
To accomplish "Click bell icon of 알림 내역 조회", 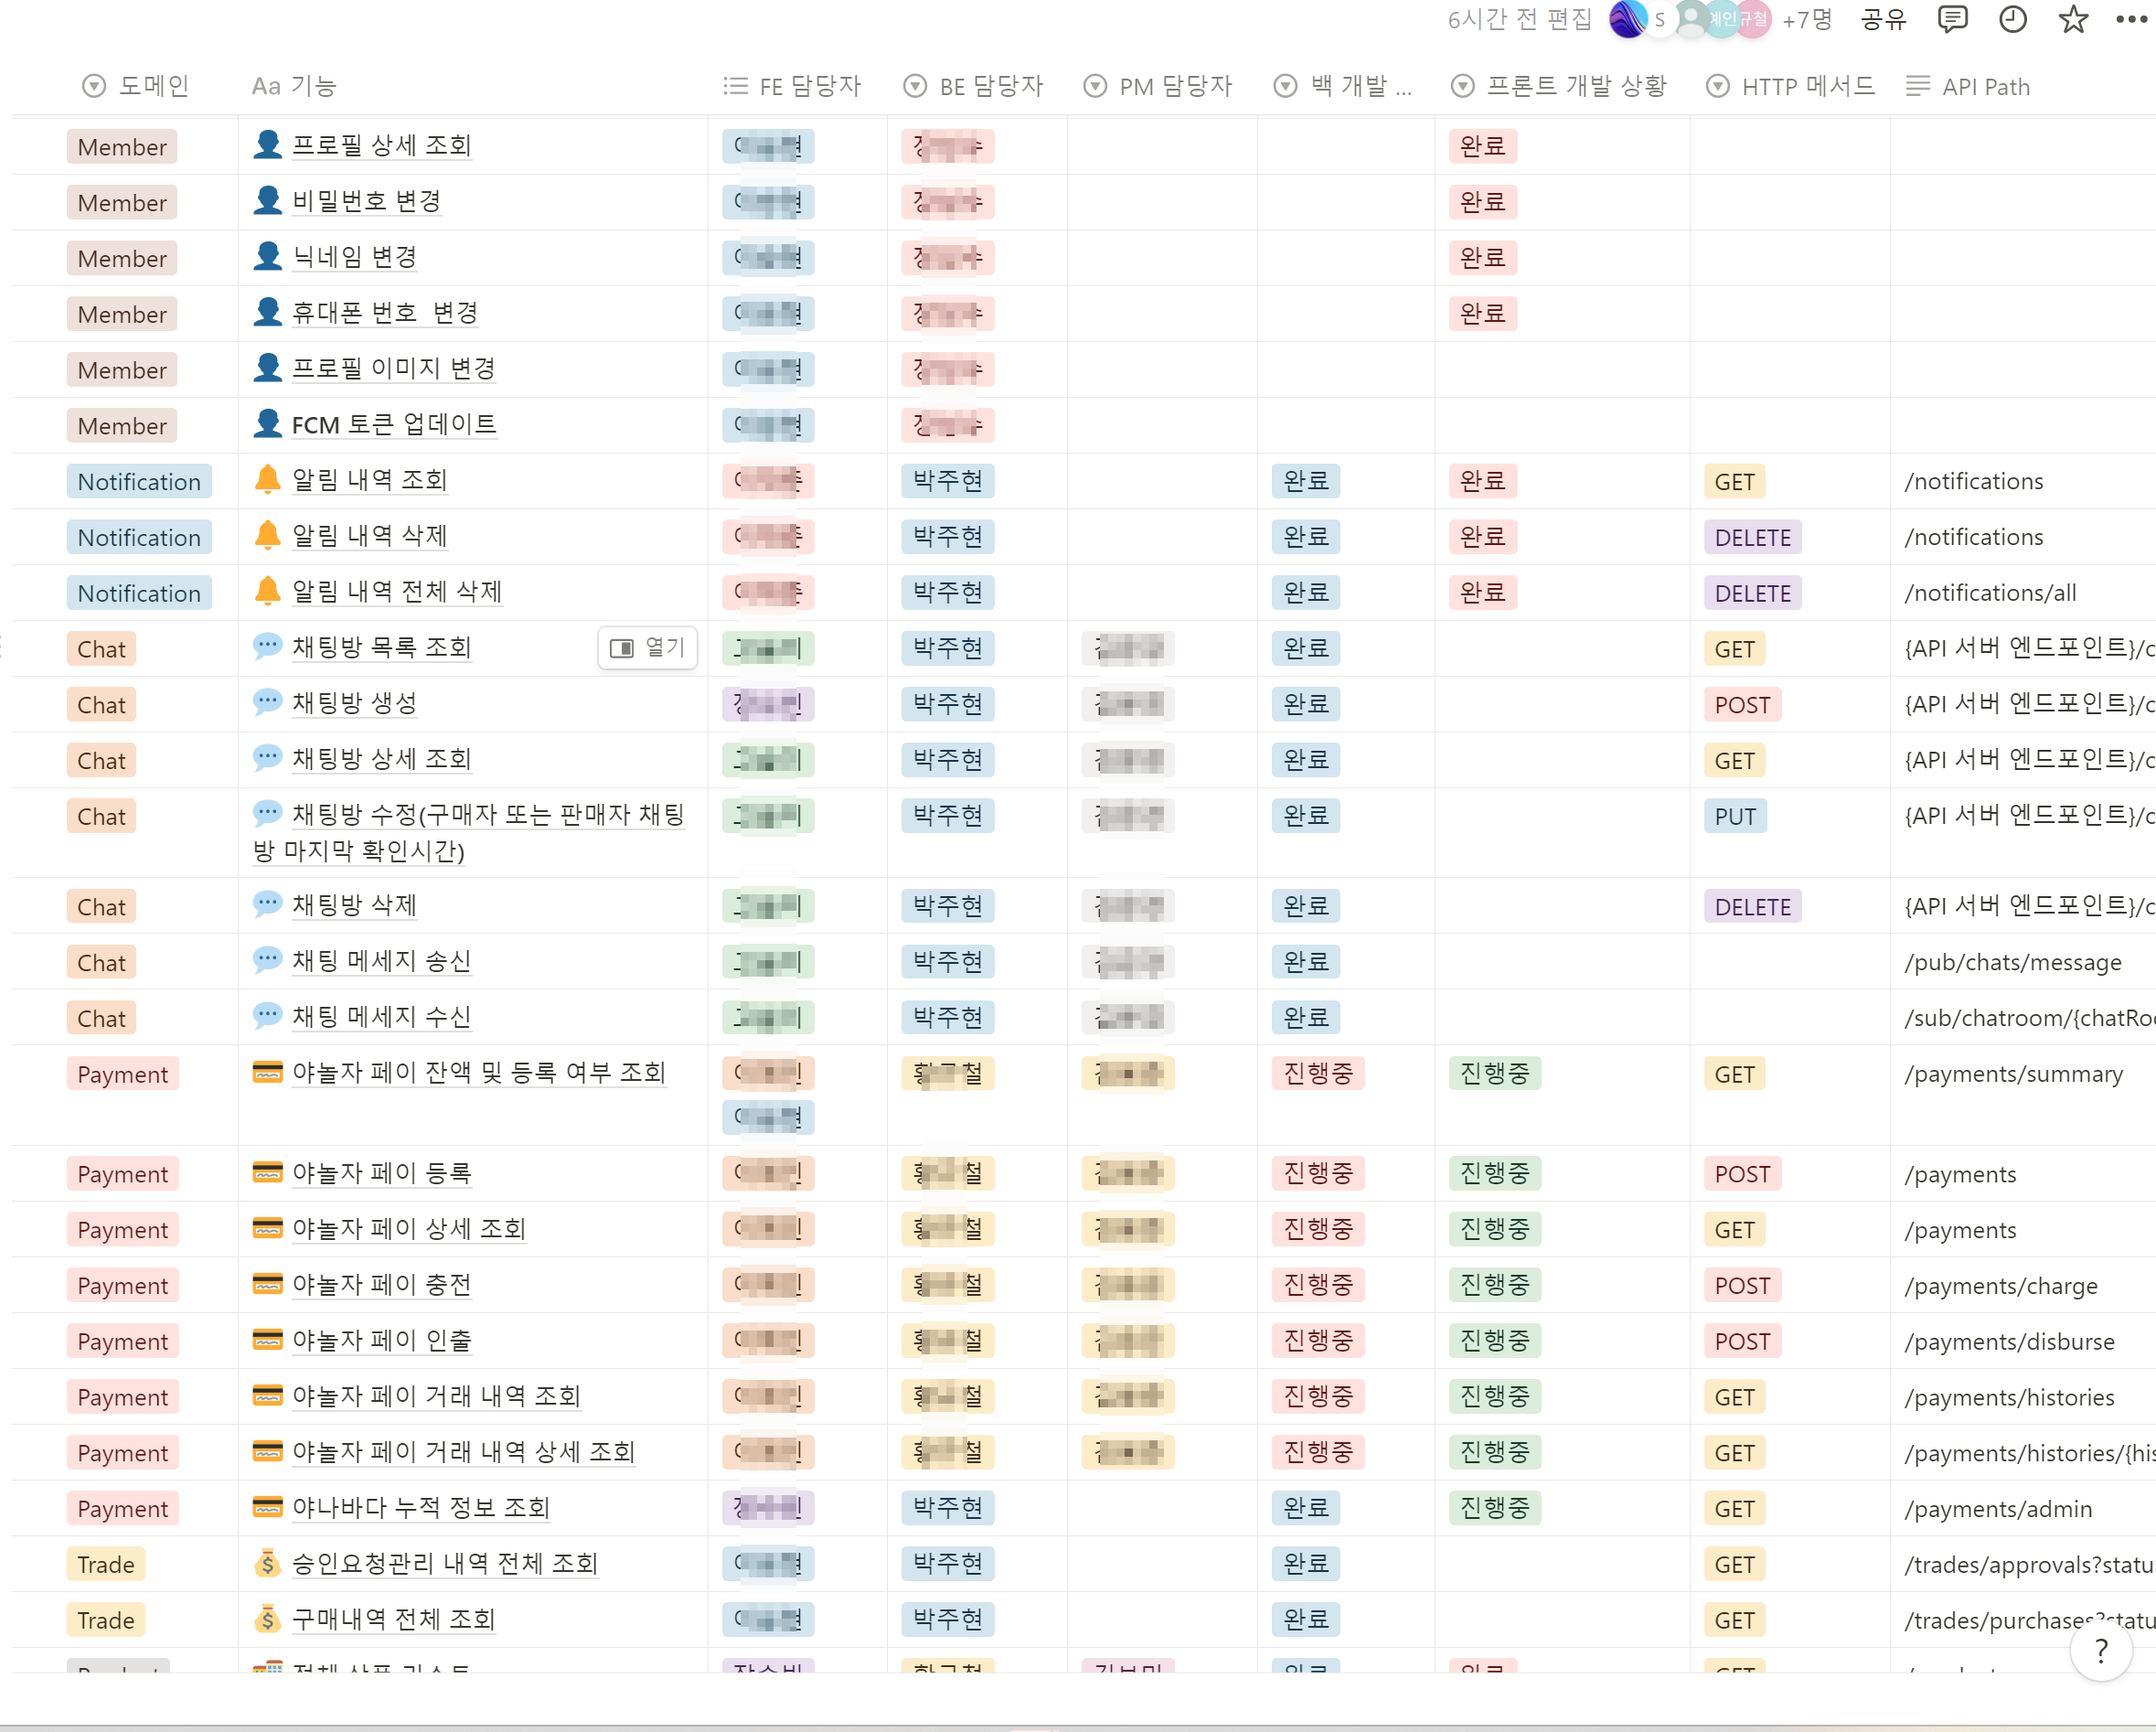I will click(267, 480).
